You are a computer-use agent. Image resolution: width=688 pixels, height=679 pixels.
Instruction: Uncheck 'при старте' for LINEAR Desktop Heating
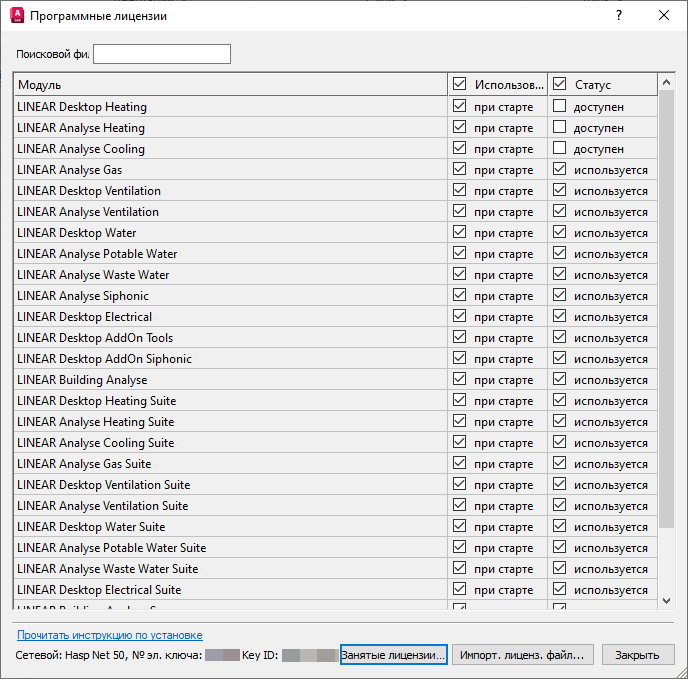tap(459, 106)
